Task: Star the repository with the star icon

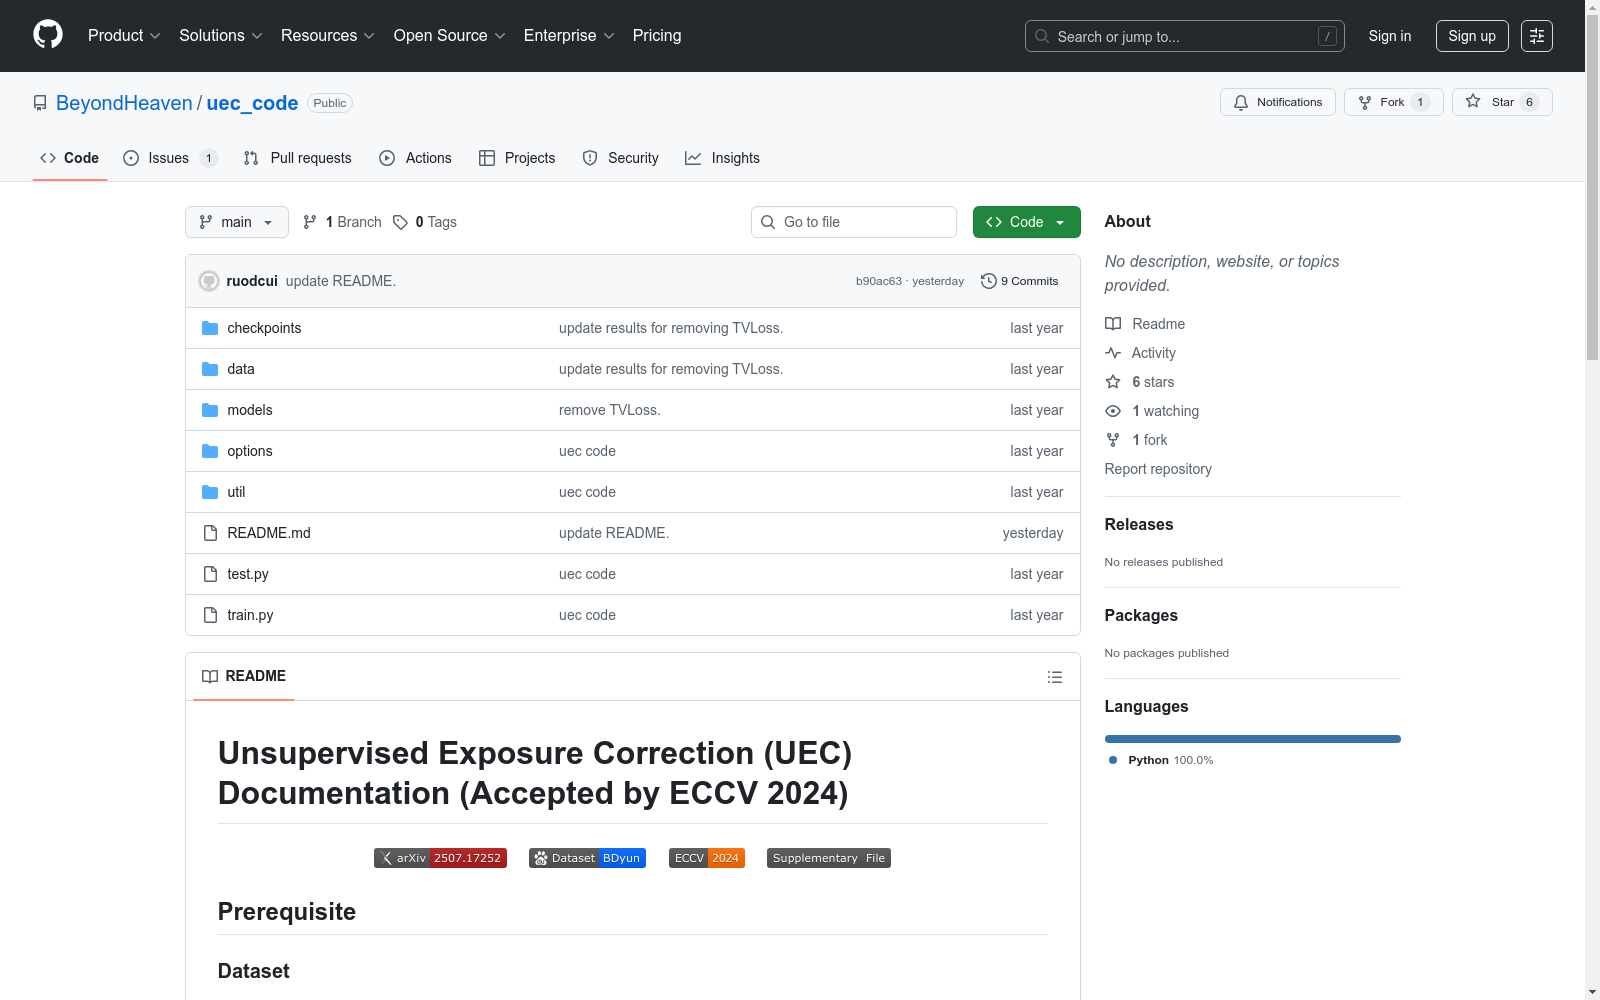Action: pos(1473,101)
